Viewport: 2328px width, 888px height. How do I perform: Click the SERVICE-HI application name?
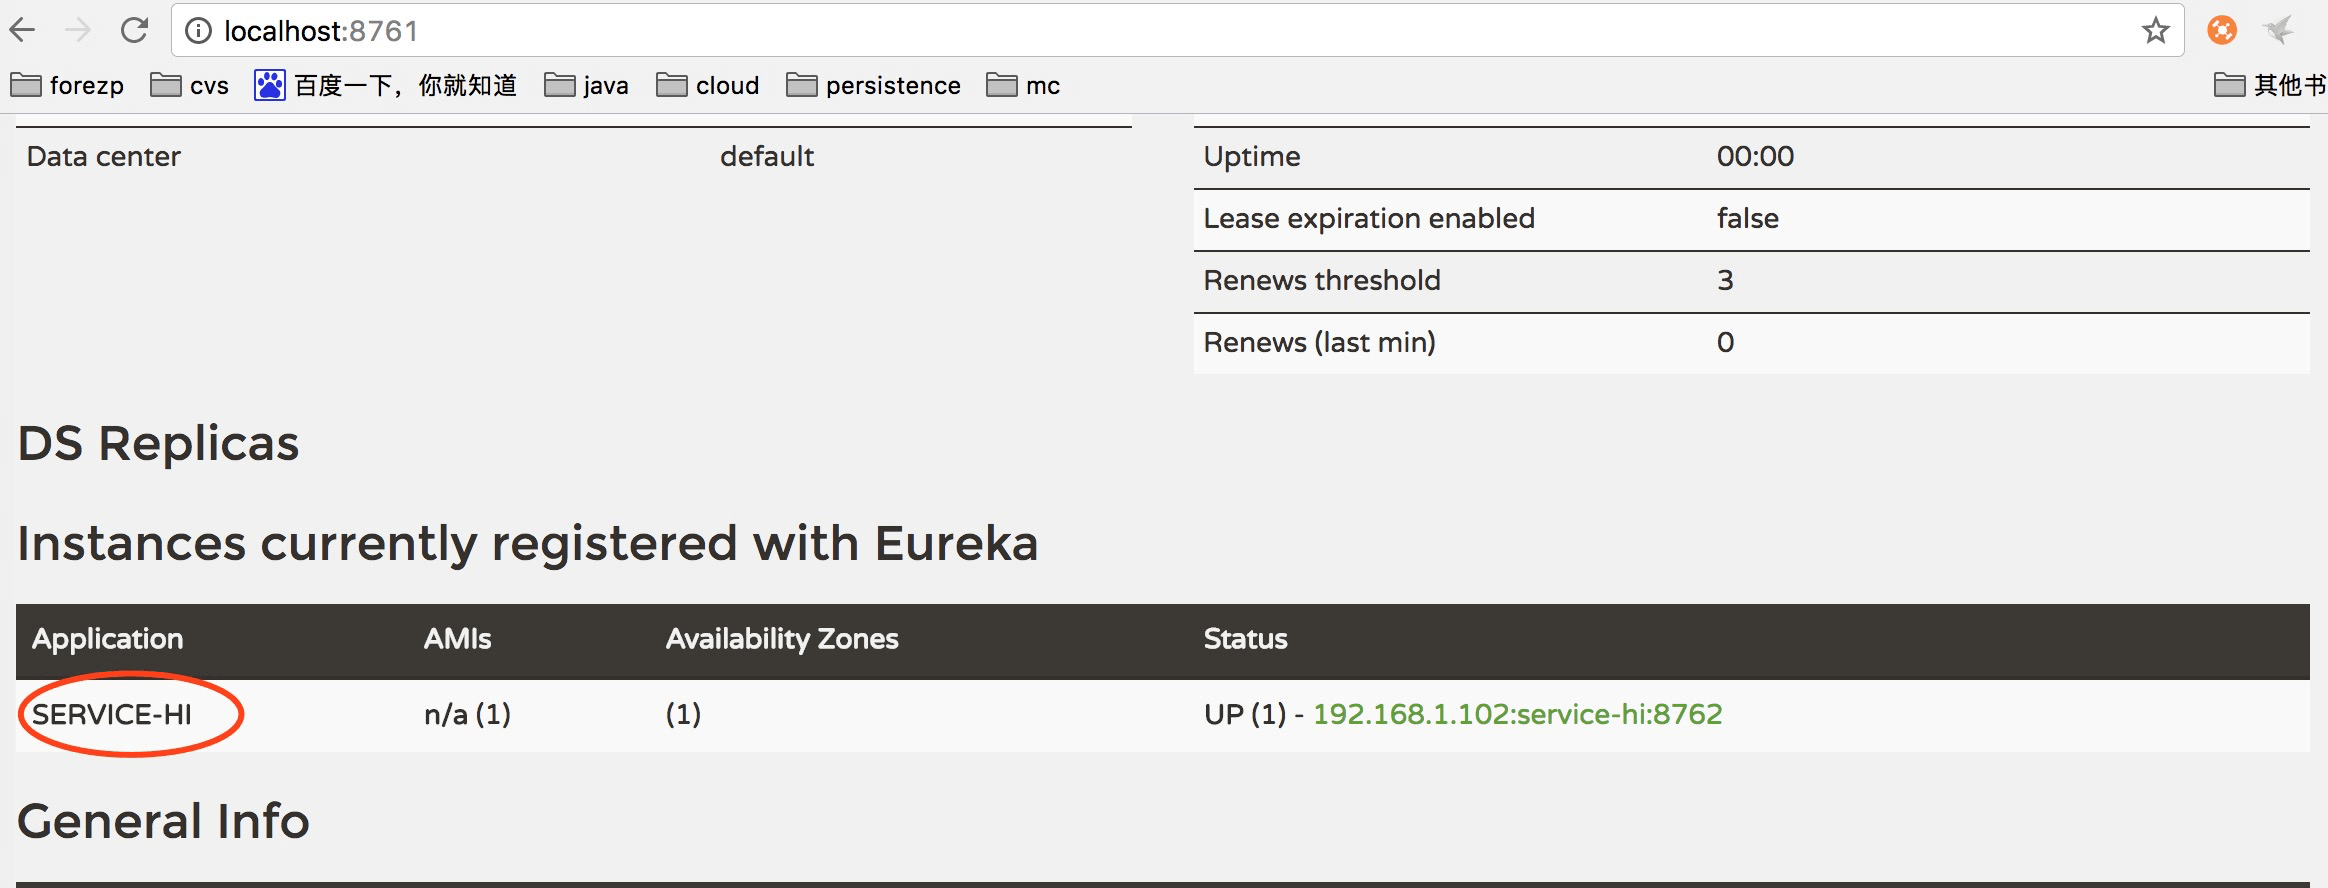point(112,714)
